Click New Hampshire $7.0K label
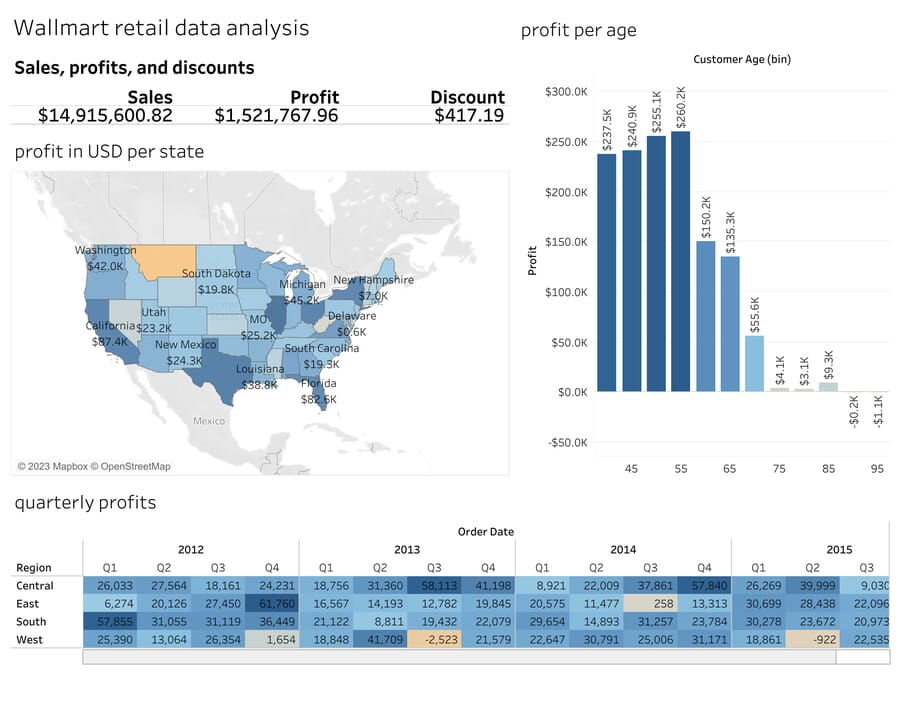Viewport: 900px width, 719px height. pos(373,287)
